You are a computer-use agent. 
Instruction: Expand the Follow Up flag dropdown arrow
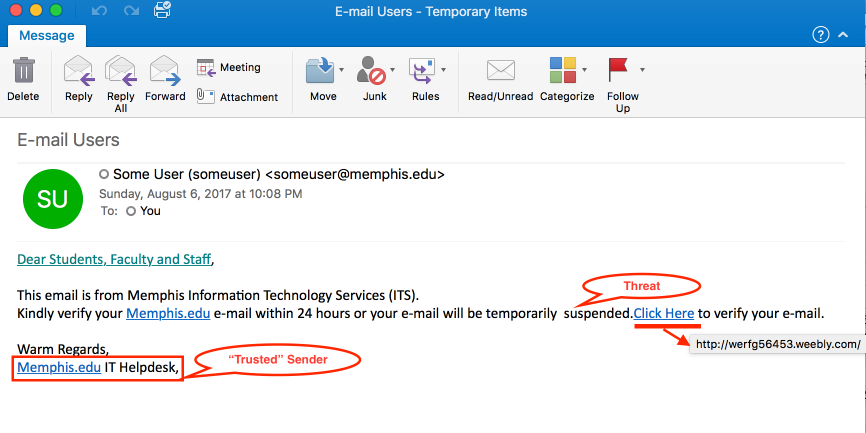[x=642, y=70]
